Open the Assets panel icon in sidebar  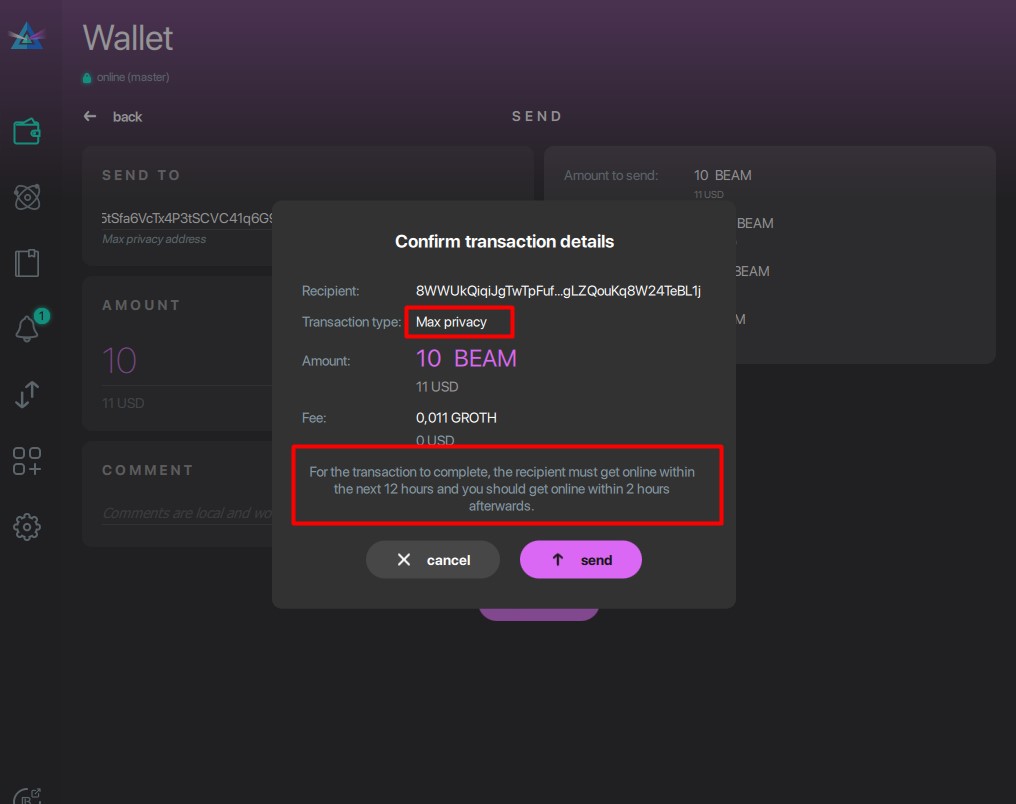pyautogui.click(x=29, y=462)
